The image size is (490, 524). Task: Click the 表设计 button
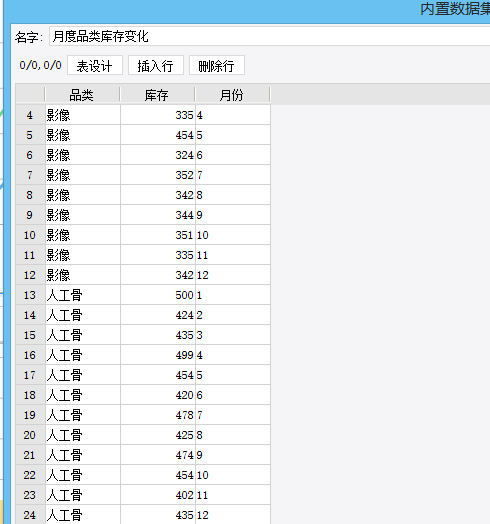click(x=95, y=65)
